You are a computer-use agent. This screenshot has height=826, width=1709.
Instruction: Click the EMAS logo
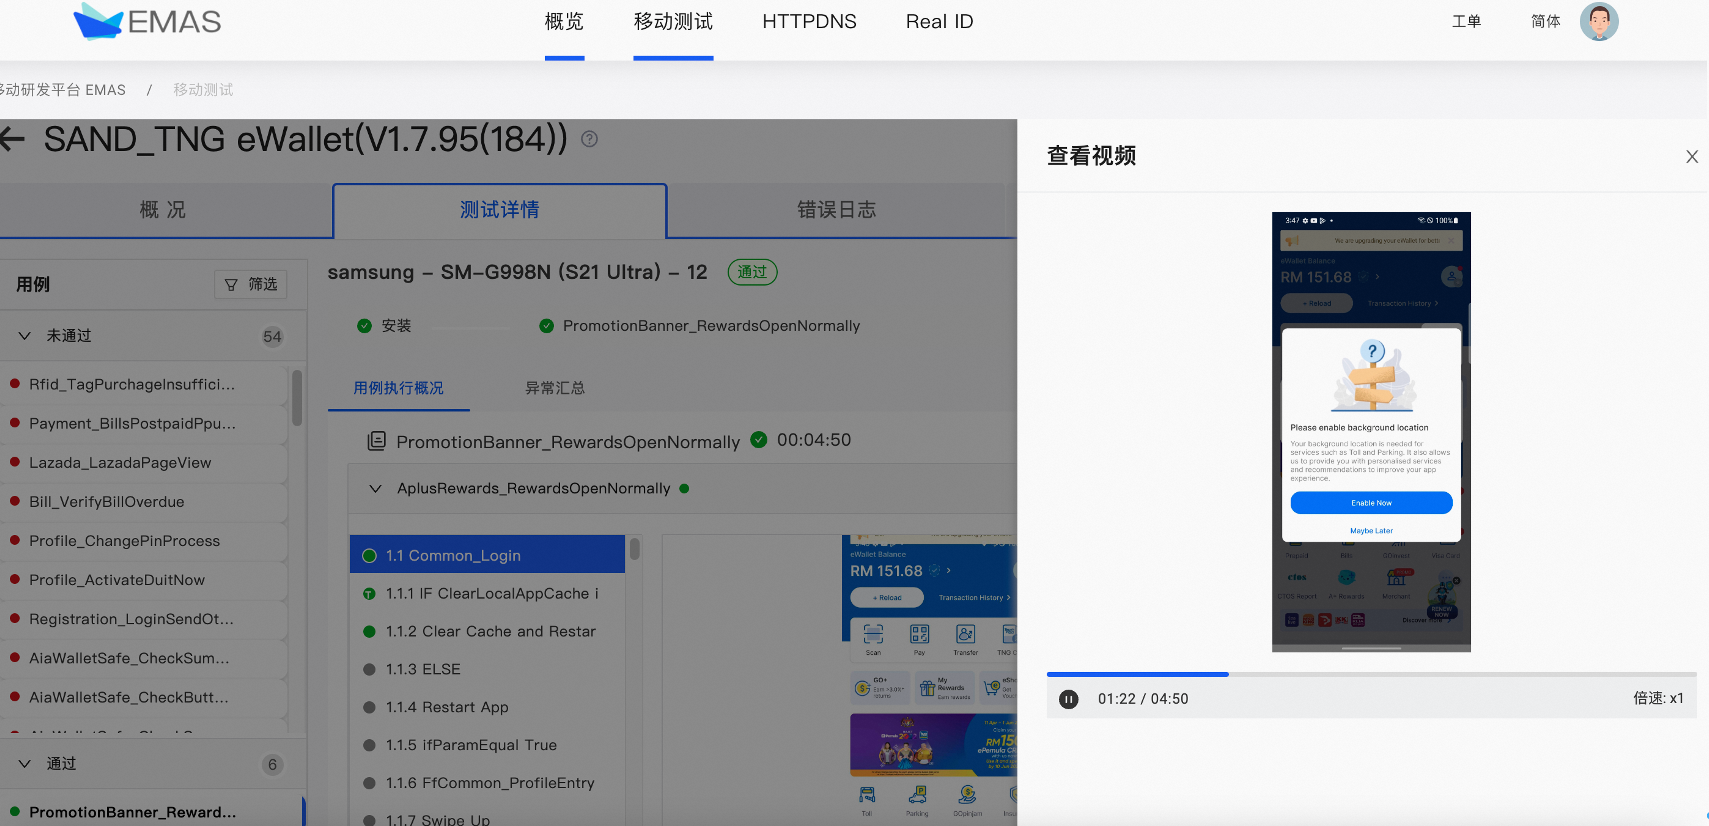tap(147, 21)
